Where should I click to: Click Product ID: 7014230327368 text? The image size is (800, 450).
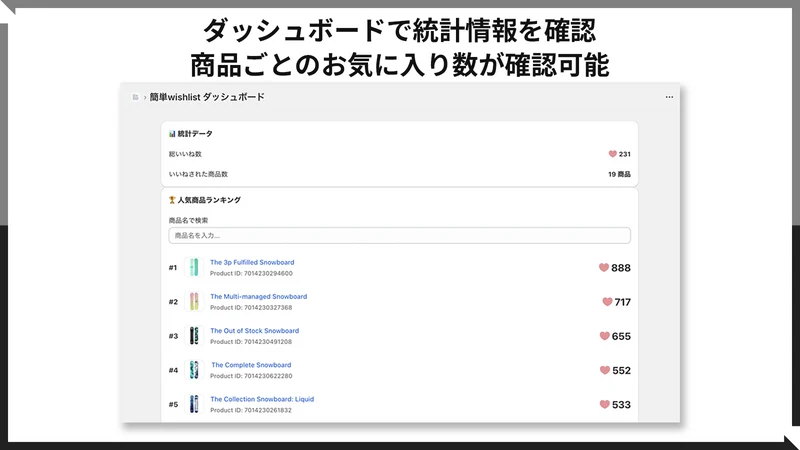[251, 308]
